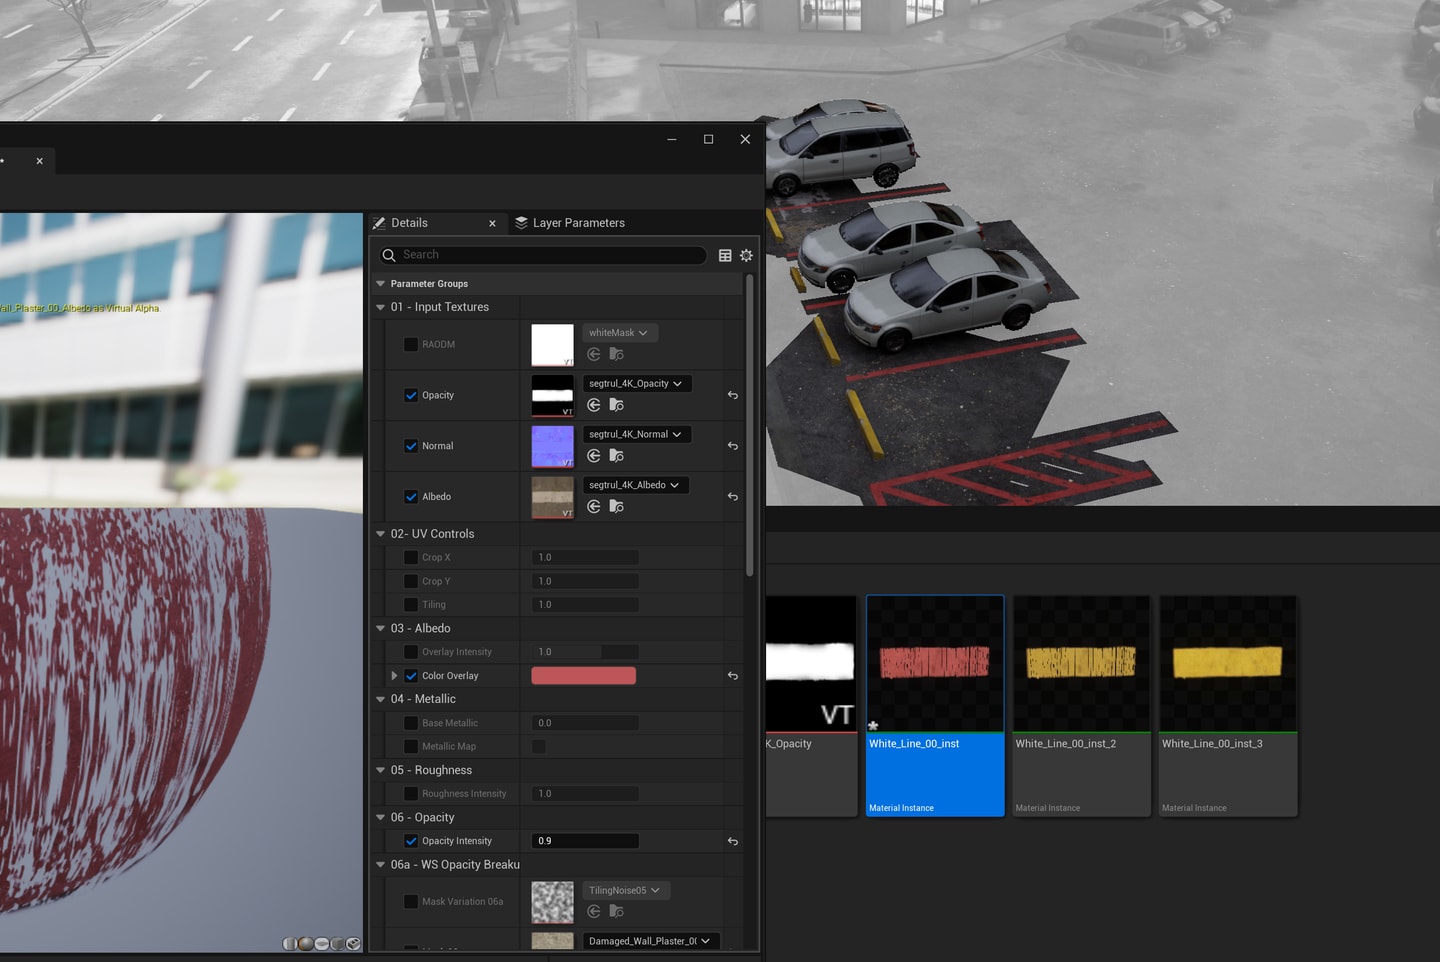Reset Color Overlay to default
The image size is (1440, 962).
733,676
